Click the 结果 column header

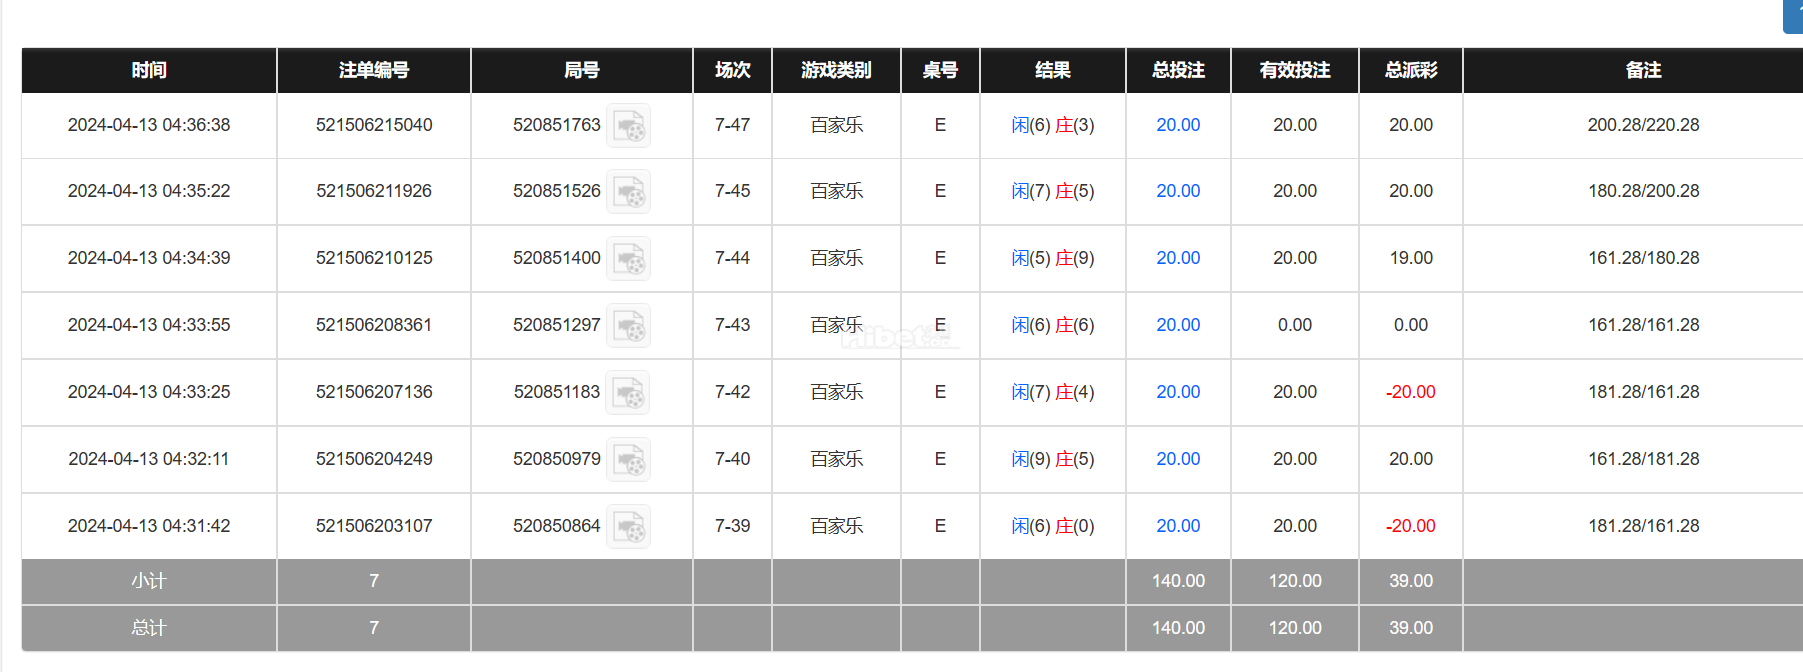(x=1053, y=70)
